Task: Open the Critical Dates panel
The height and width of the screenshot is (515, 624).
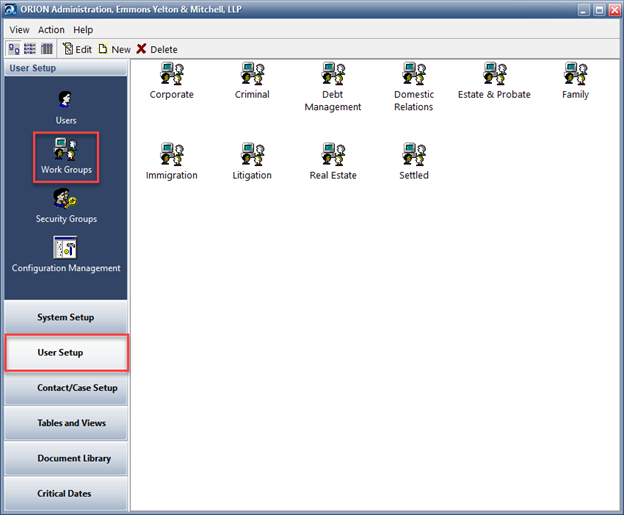Action: [66, 494]
